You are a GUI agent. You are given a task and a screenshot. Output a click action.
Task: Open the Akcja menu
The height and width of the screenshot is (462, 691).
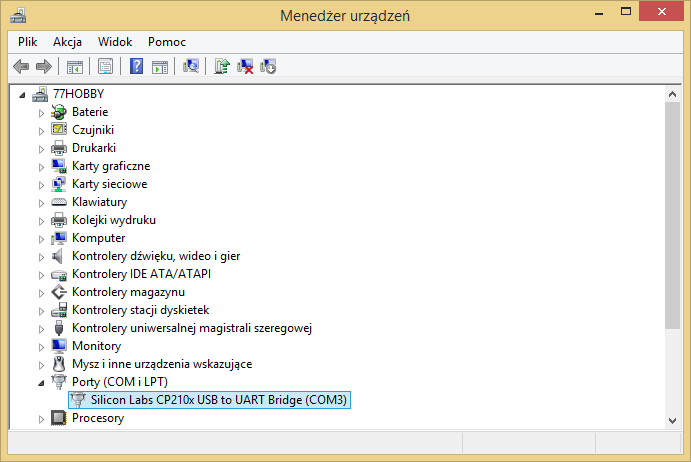coord(67,42)
